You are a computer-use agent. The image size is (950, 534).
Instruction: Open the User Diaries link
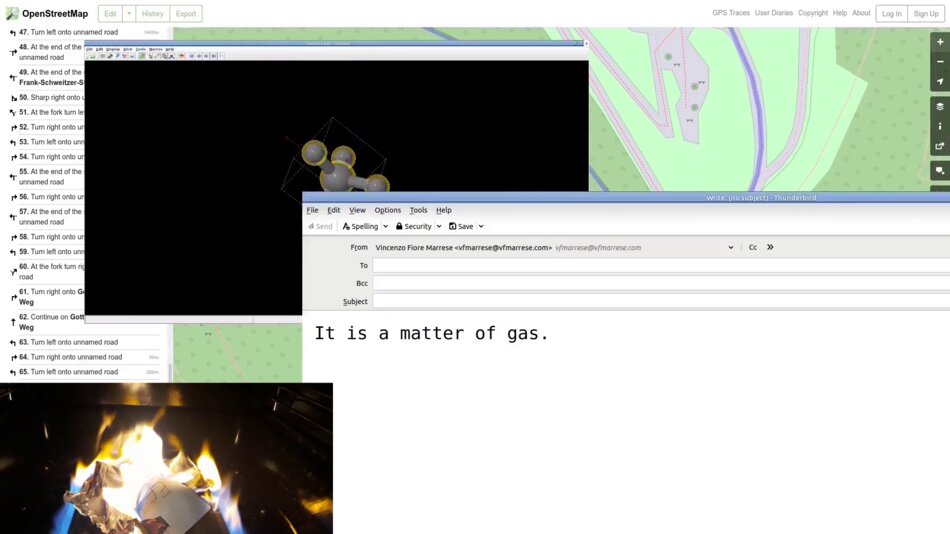[774, 13]
